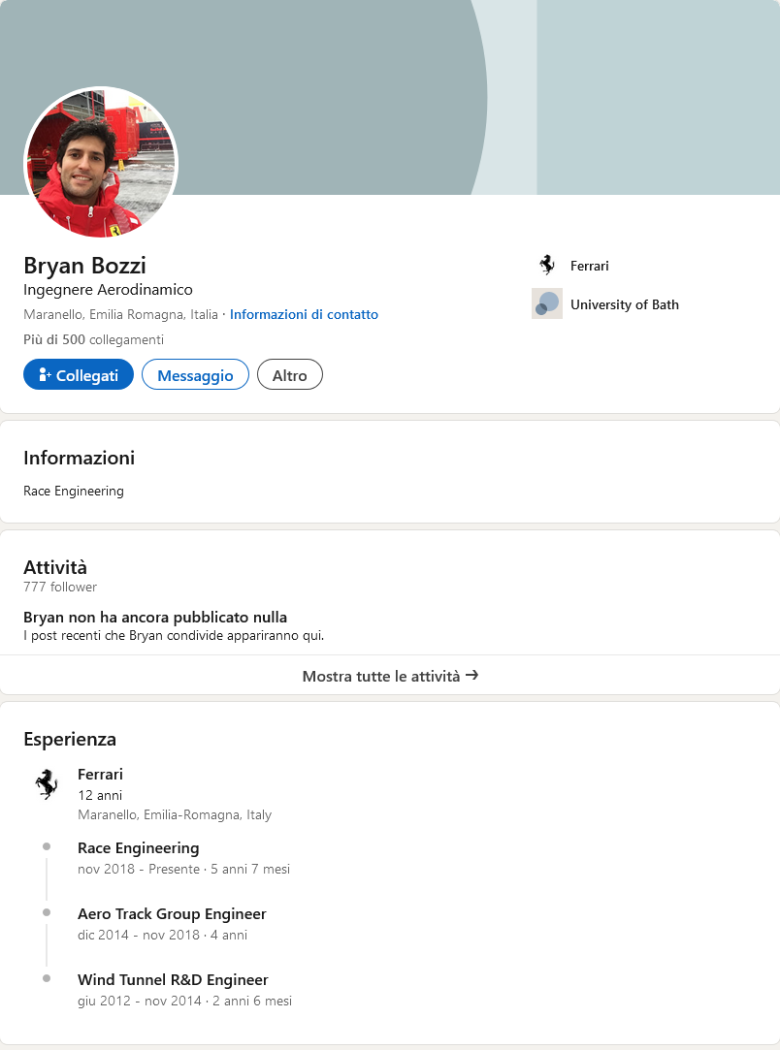Click giu 2012 - nov 2014 date range
Image resolution: width=780 pixels, height=1050 pixels.
point(139,1000)
